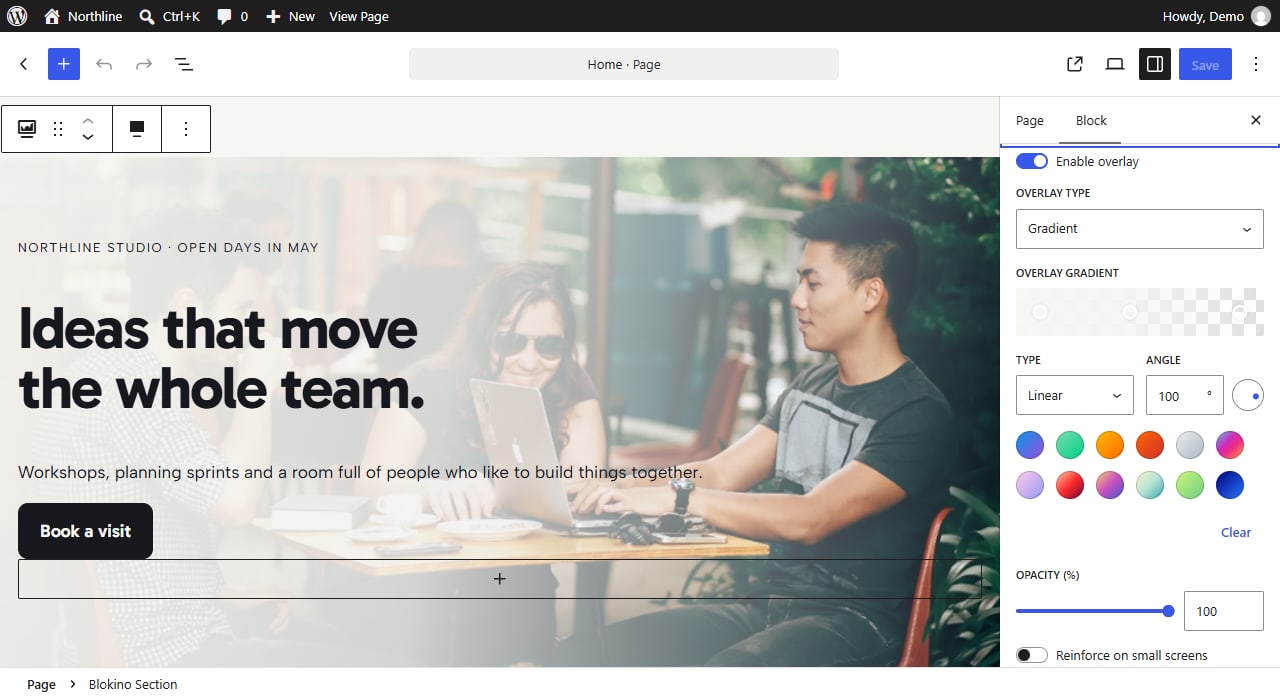1280x700 pixels.
Task: View the page in a new tab
Action: [x=1075, y=64]
